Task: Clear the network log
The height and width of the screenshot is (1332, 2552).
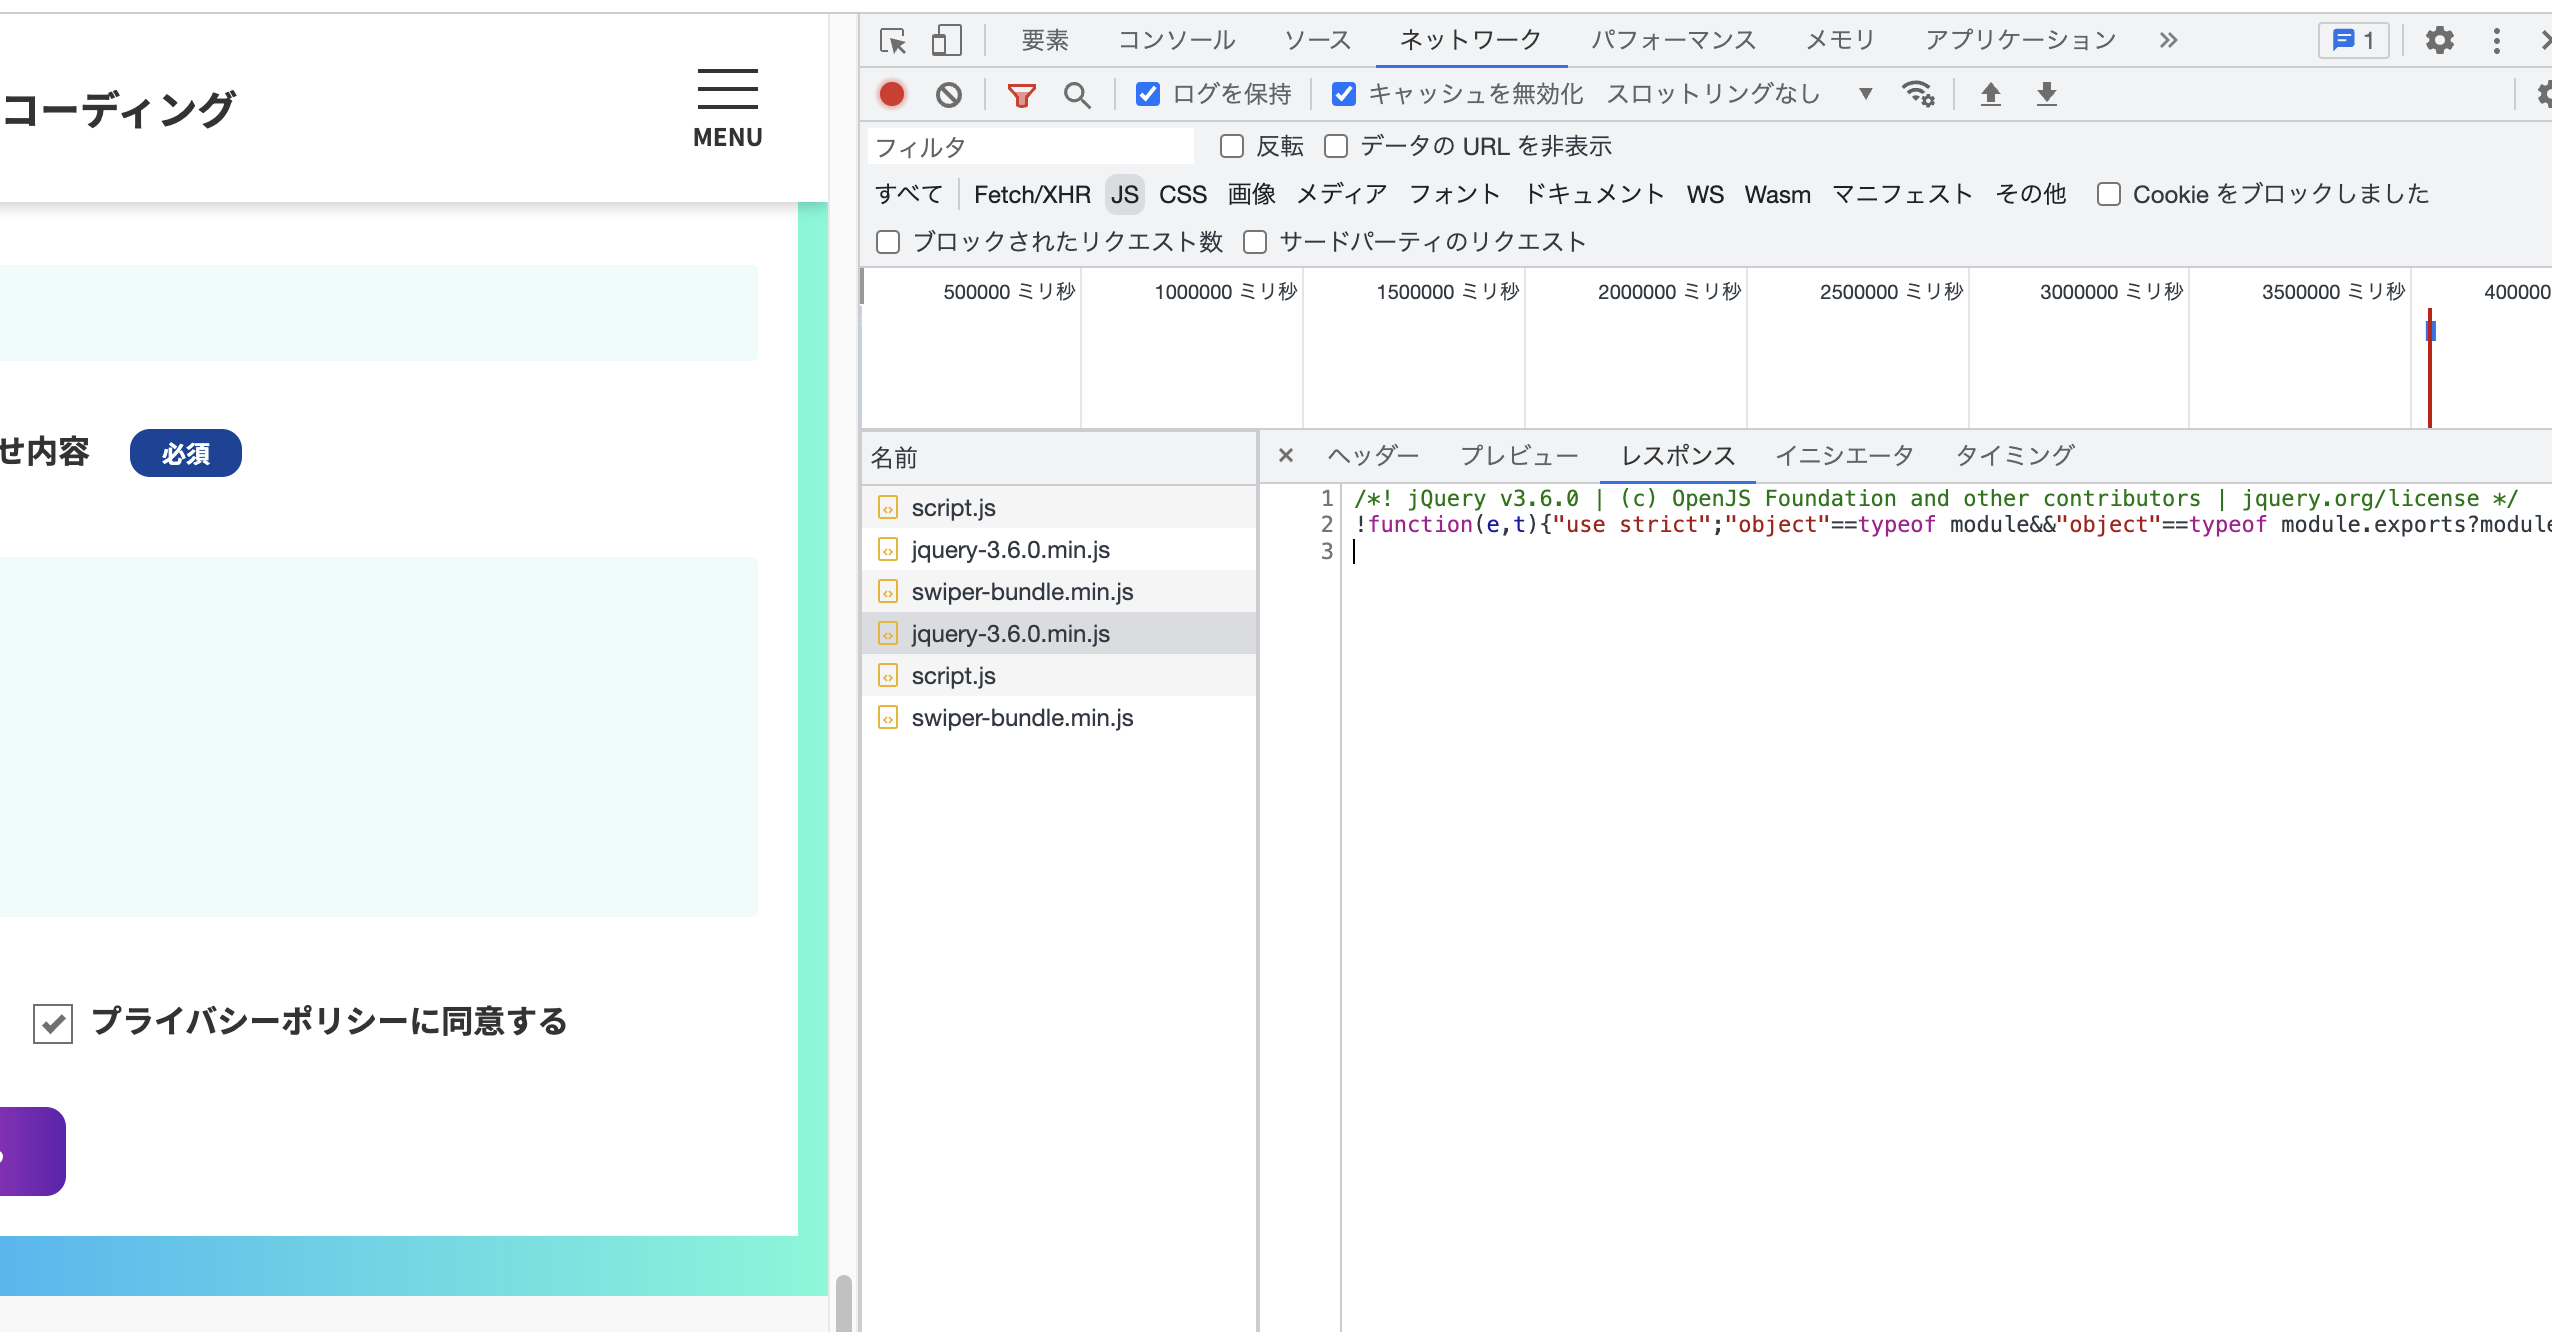Action: pyautogui.click(x=948, y=95)
